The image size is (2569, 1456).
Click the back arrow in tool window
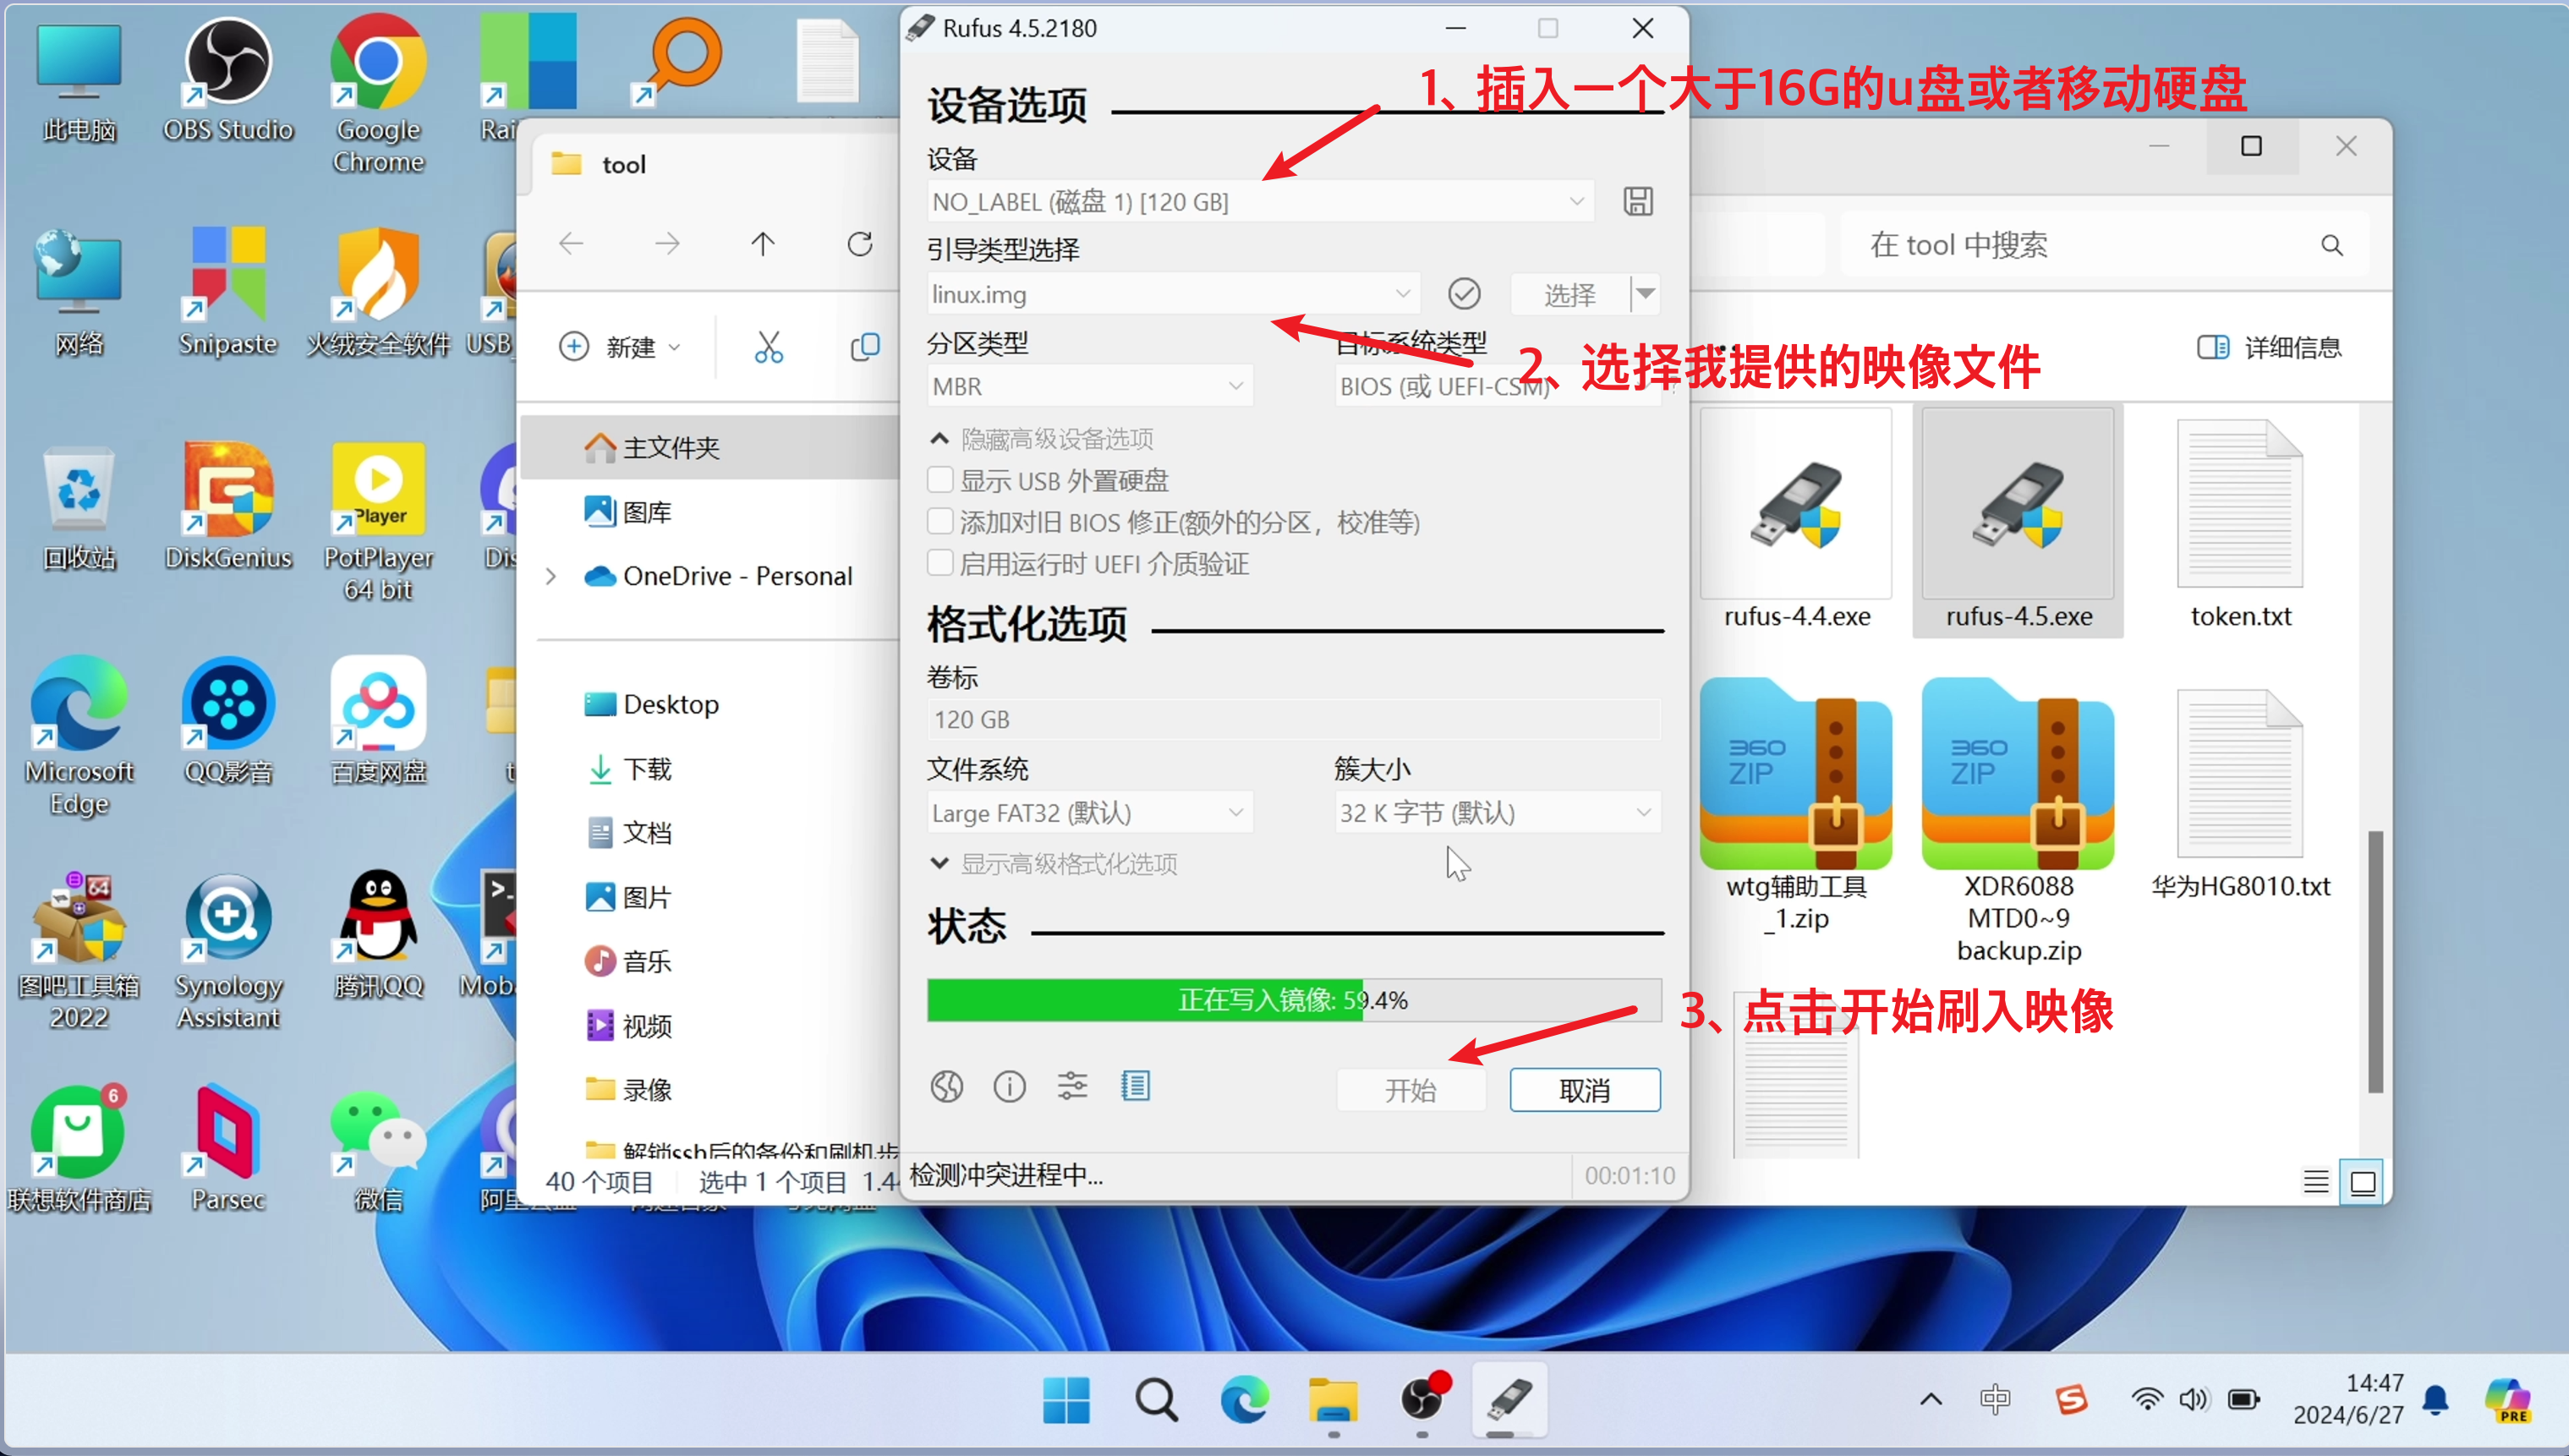571,244
